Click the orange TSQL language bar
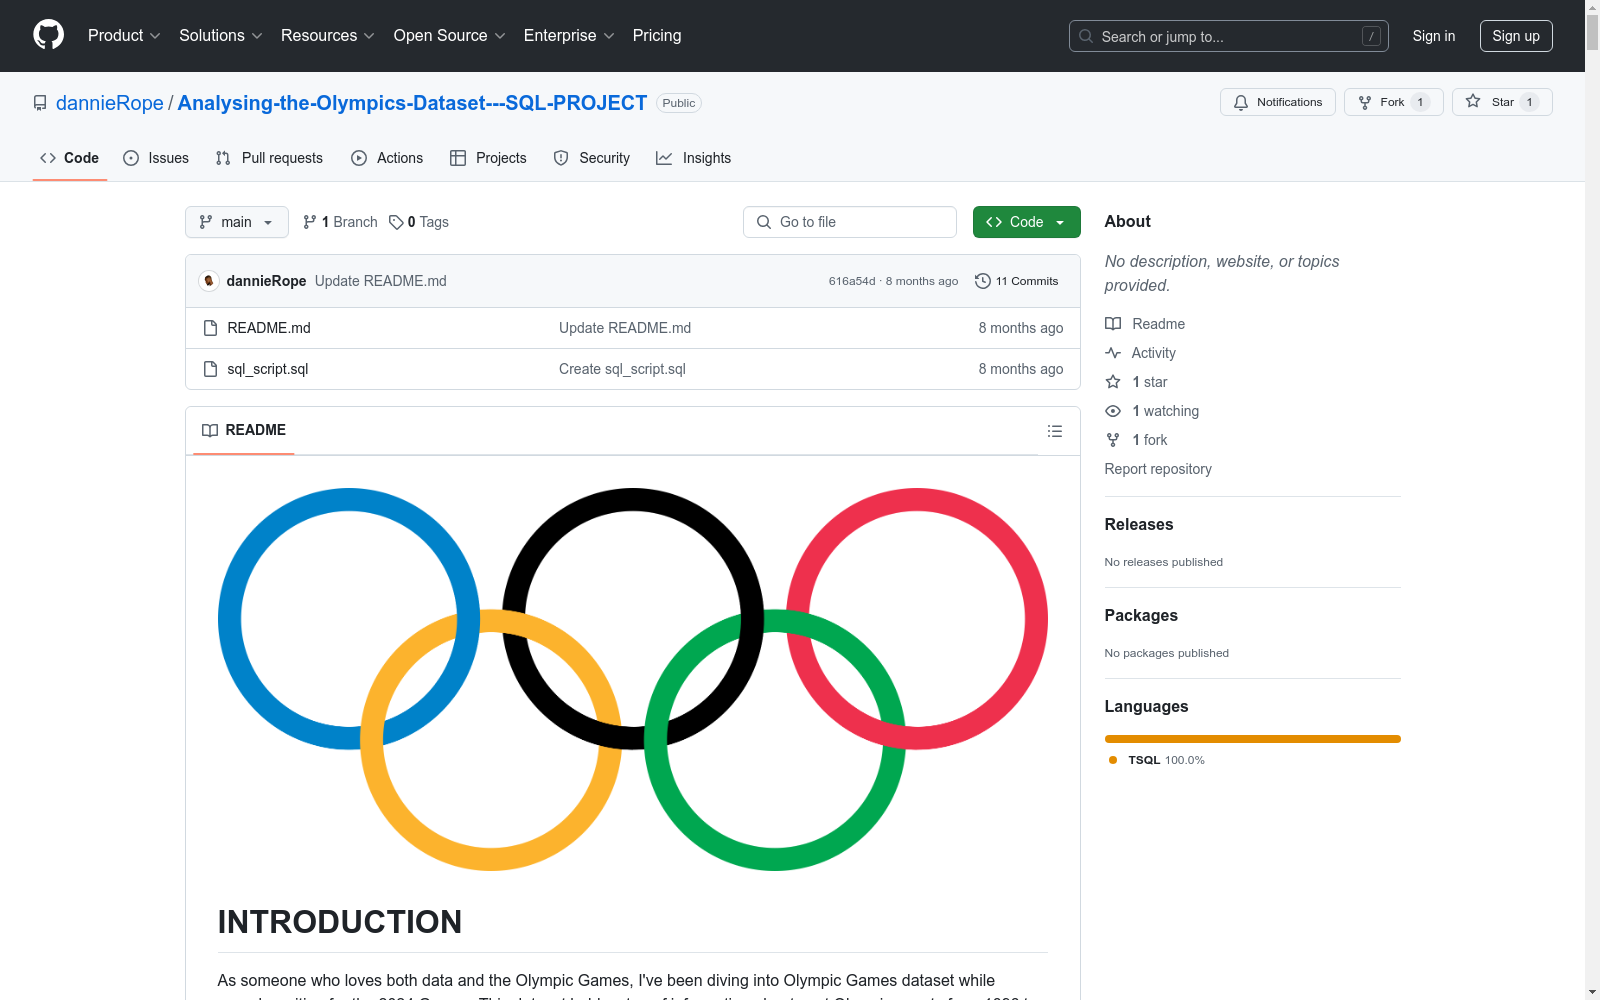The width and height of the screenshot is (1600, 1000). pyautogui.click(x=1252, y=739)
